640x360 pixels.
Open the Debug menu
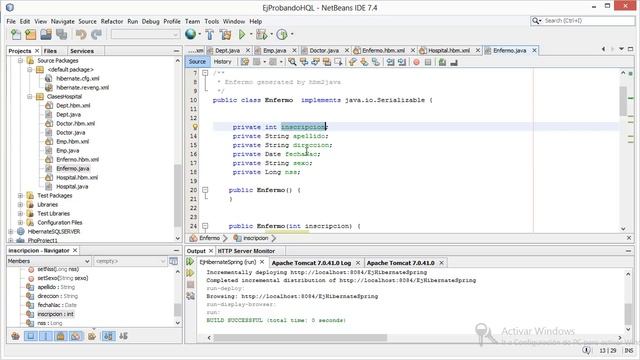[151, 21]
